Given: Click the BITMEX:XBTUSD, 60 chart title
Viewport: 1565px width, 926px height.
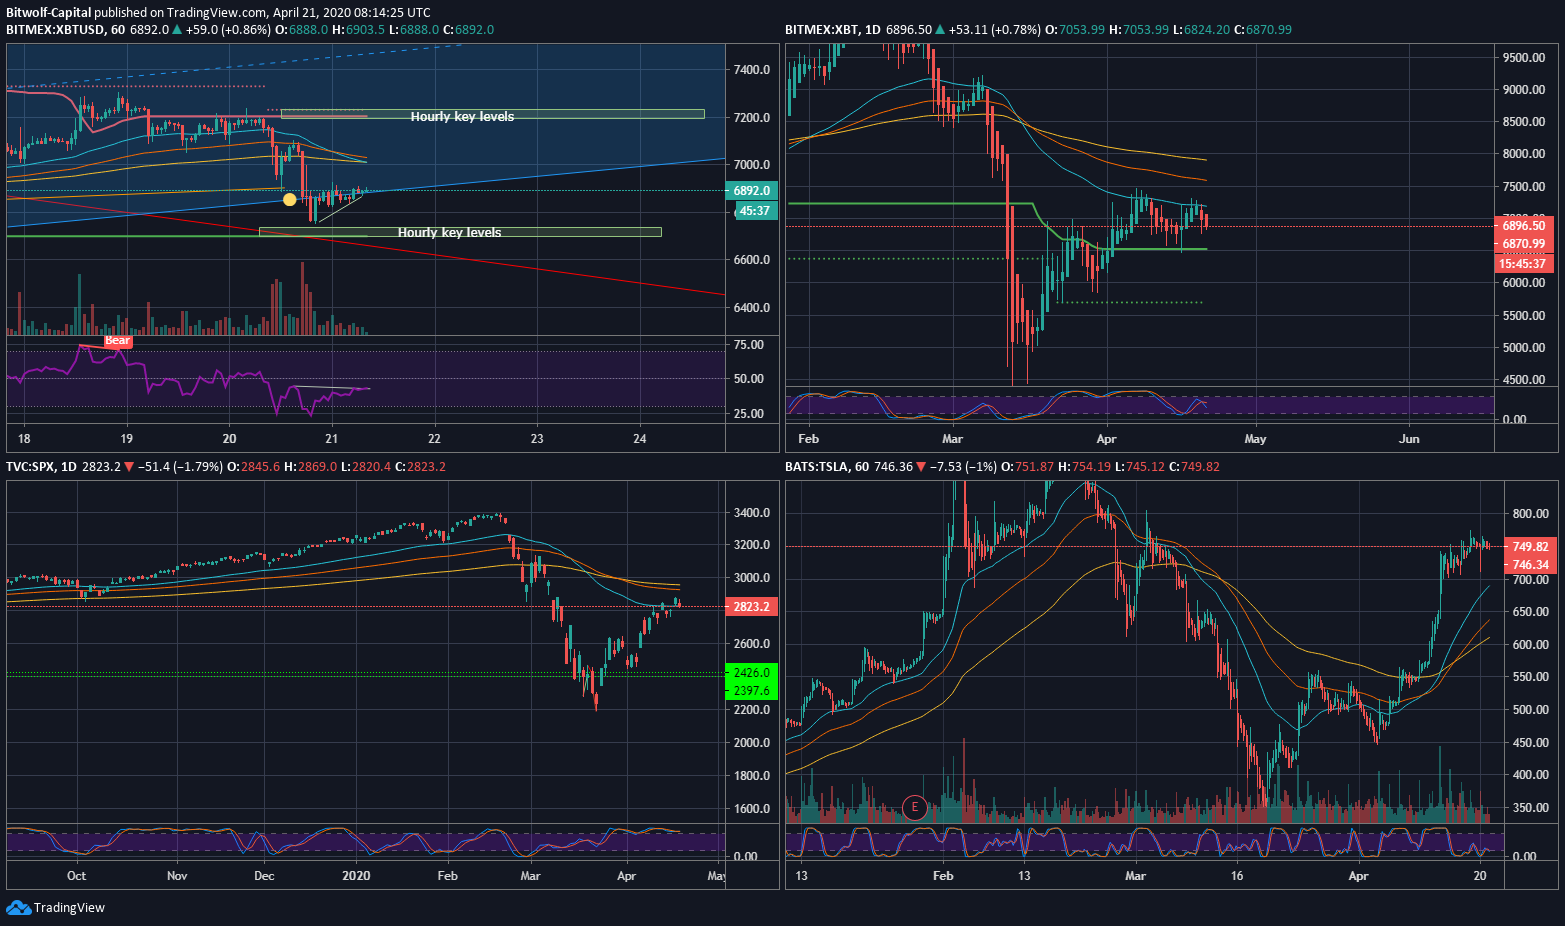Looking at the screenshot, I should (65, 30).
